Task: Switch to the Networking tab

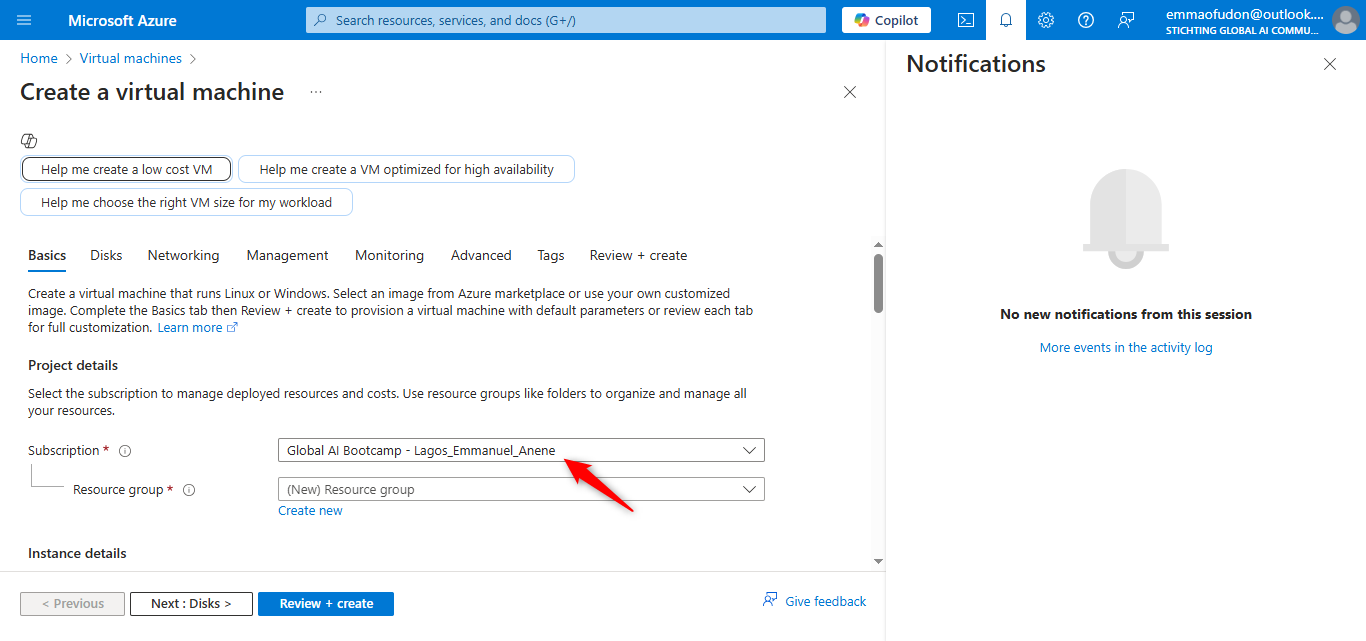Action: (x=183, y=255)
